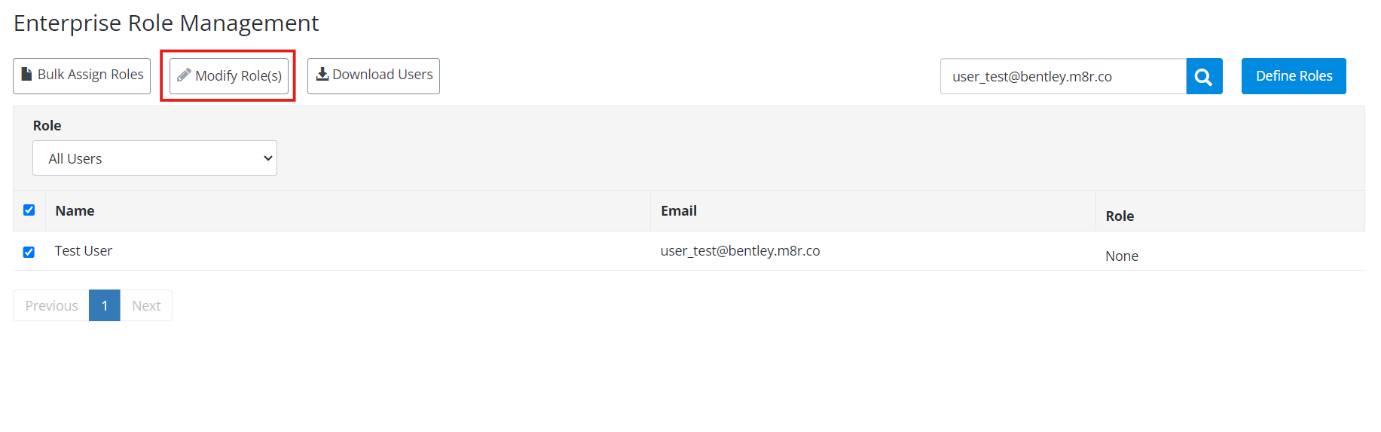
Task: Click into the user email search field
Action: (x=1062, y=76)
